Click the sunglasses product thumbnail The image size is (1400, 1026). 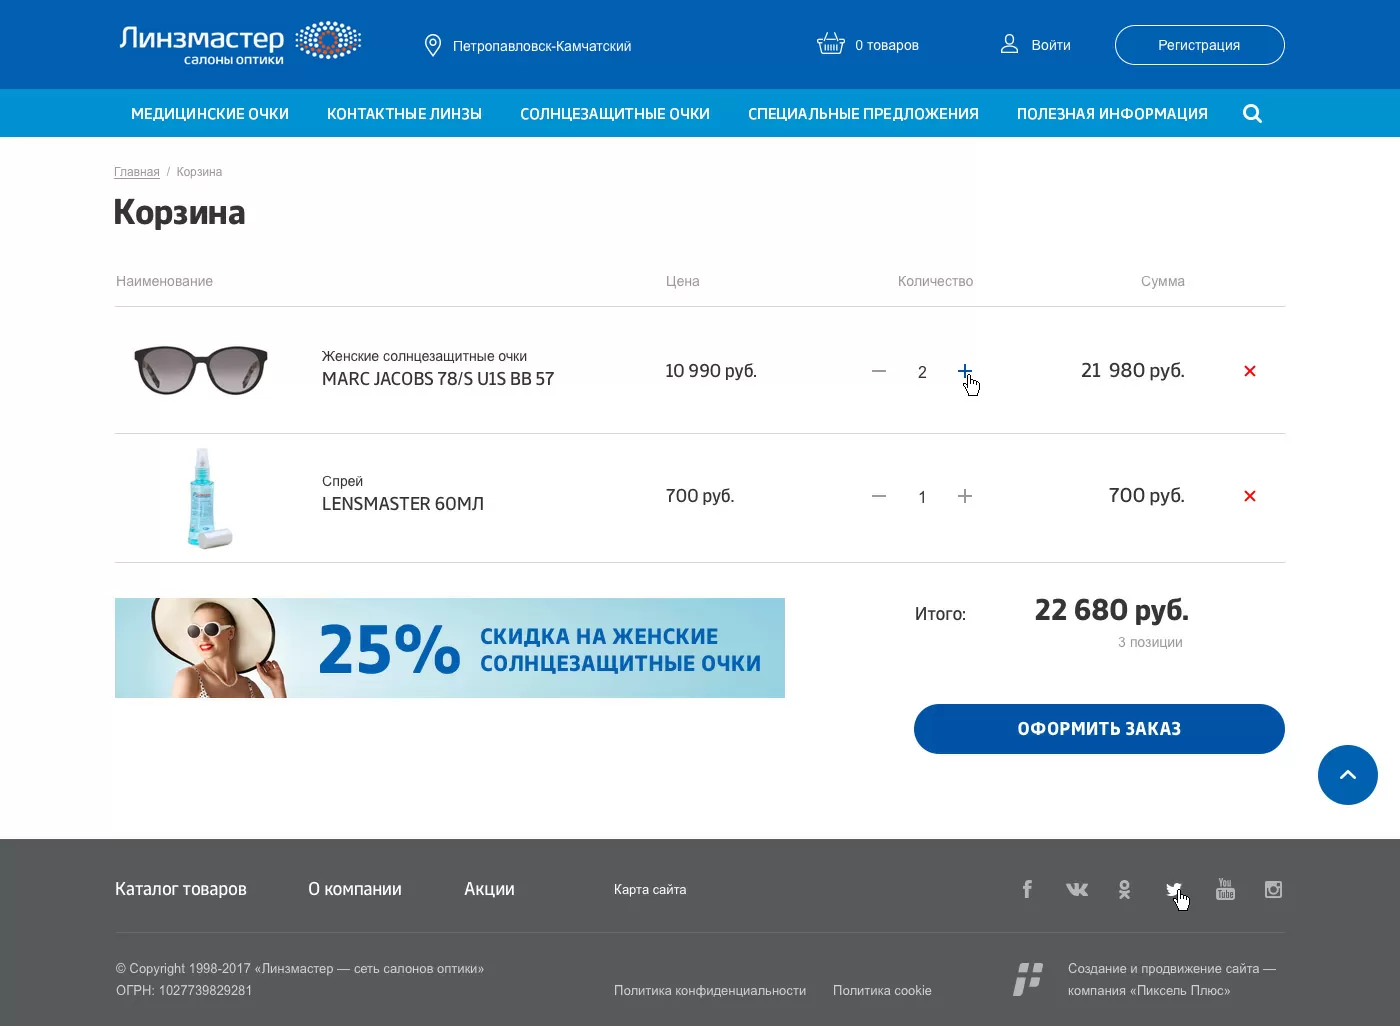coord(201,370)
